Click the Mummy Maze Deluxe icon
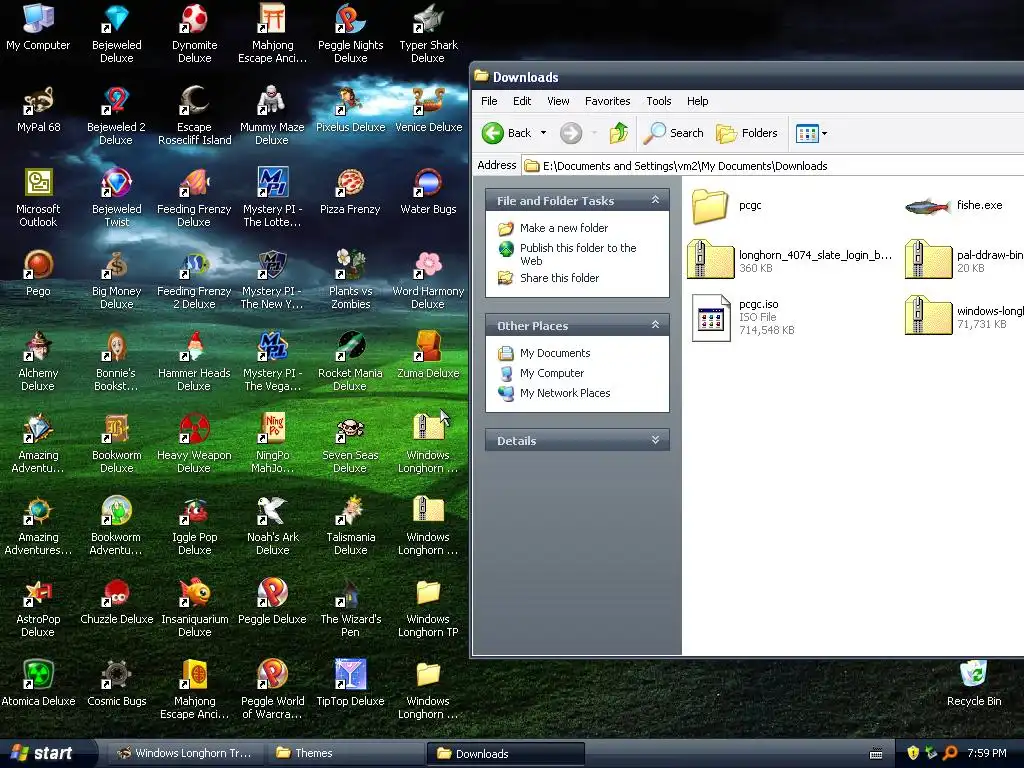 tap(272, 116)
